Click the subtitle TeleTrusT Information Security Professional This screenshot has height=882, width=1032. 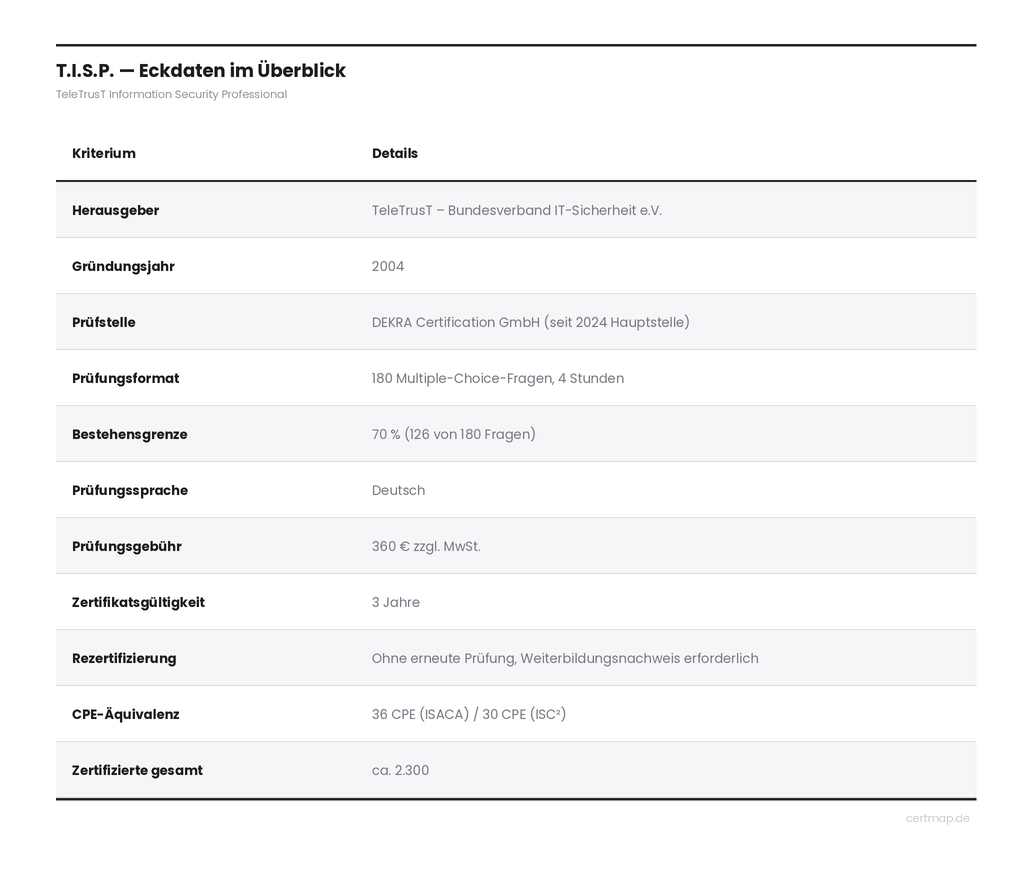coord(171,94)
